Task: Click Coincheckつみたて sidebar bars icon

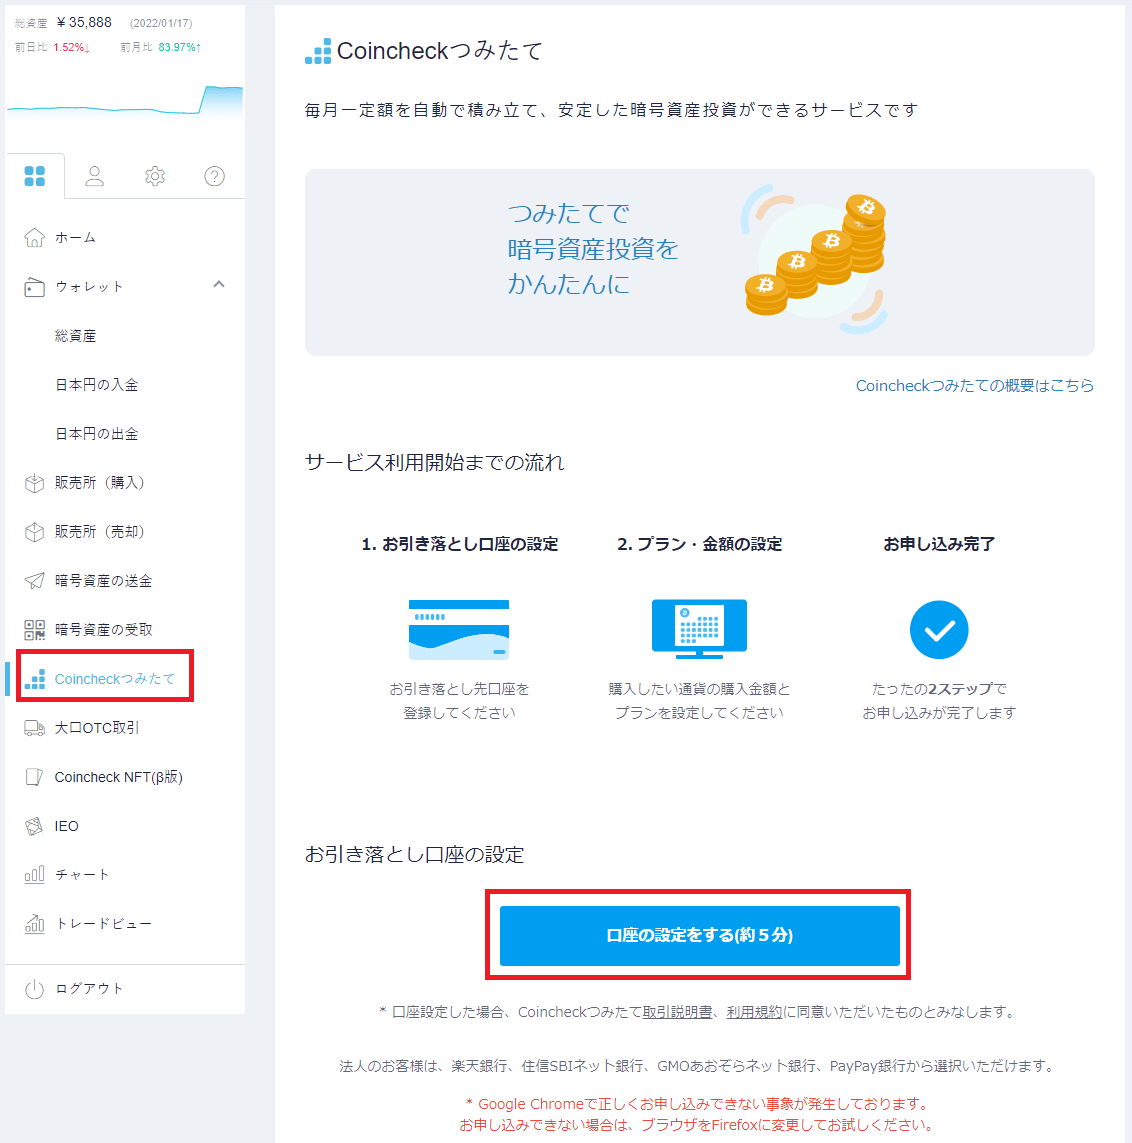Action: click(34, 679)
